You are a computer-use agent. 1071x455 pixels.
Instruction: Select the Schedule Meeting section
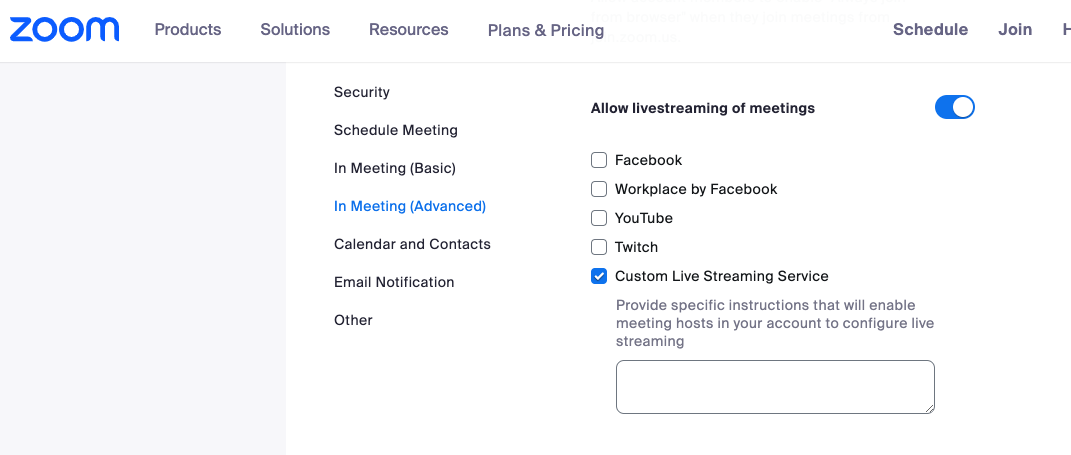coord(395,130)
